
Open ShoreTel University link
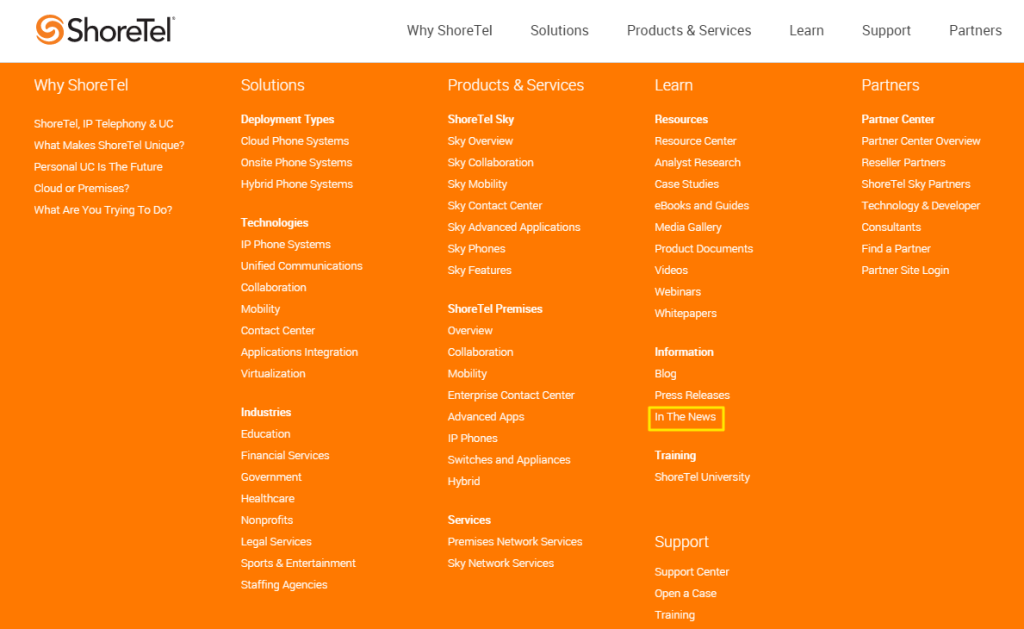tap(703, 477)
